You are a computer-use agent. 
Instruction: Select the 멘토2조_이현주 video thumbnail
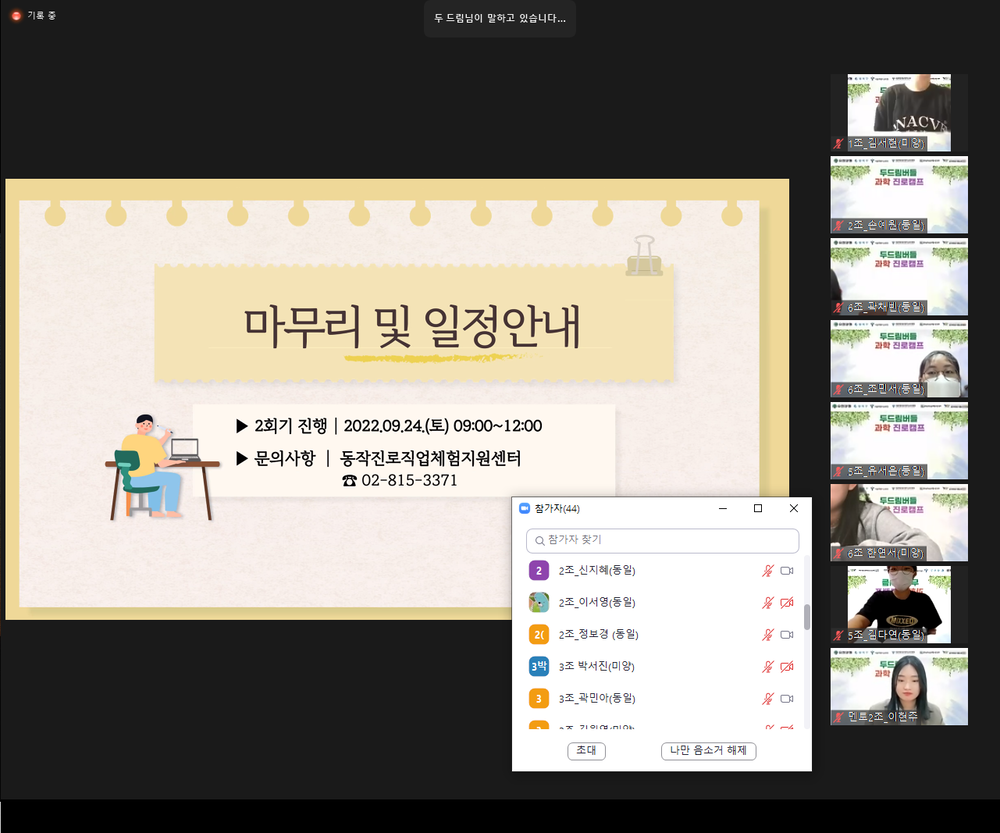(899, 687)
